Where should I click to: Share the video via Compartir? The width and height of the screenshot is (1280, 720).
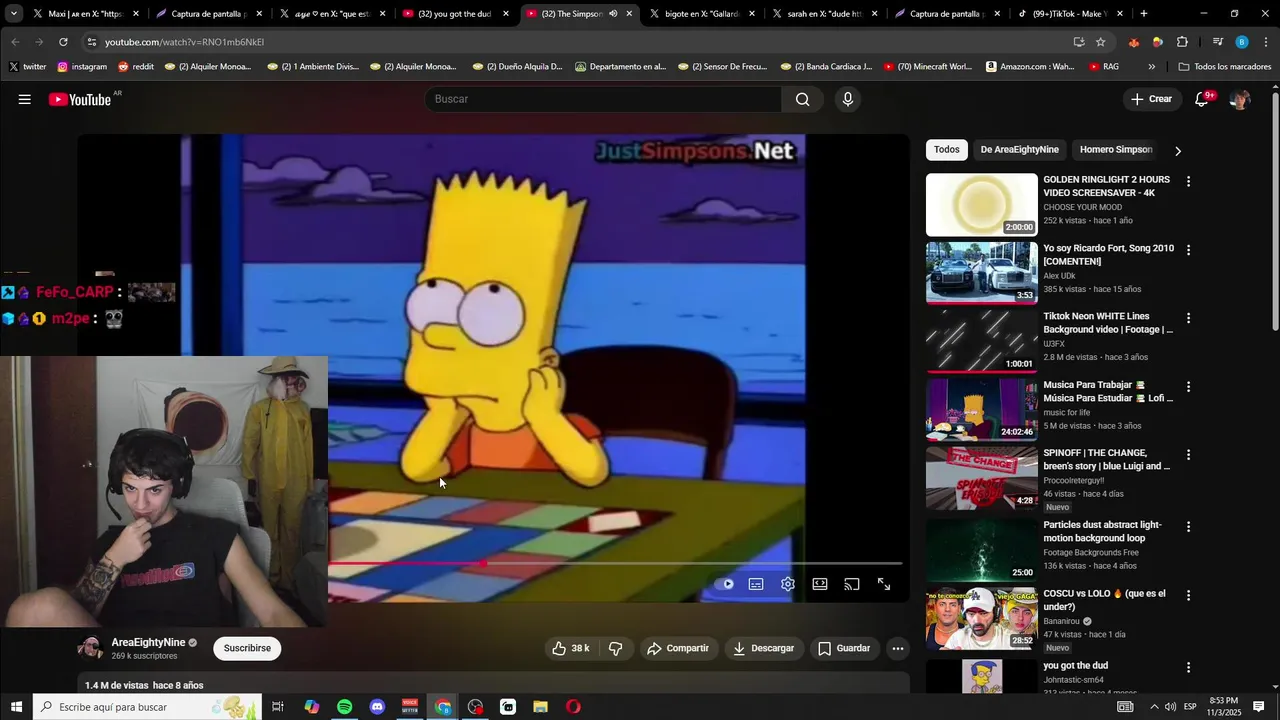point(678,648)
